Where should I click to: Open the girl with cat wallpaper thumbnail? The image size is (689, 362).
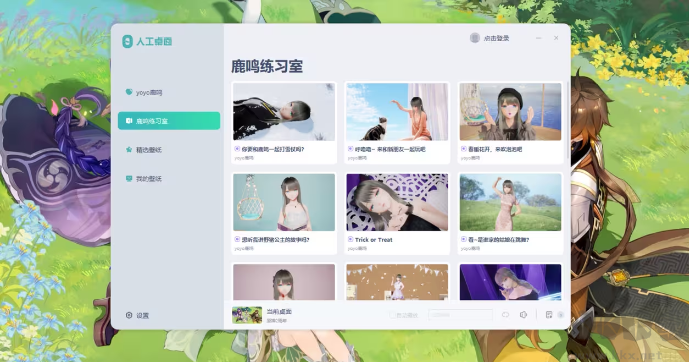[397, 112]
